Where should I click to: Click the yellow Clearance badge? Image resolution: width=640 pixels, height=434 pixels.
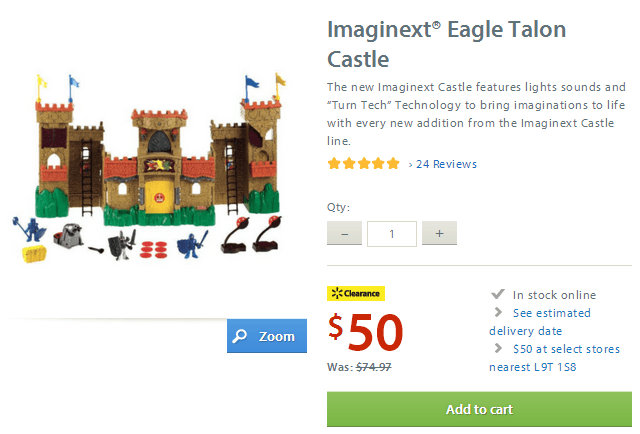click(356, 293)
